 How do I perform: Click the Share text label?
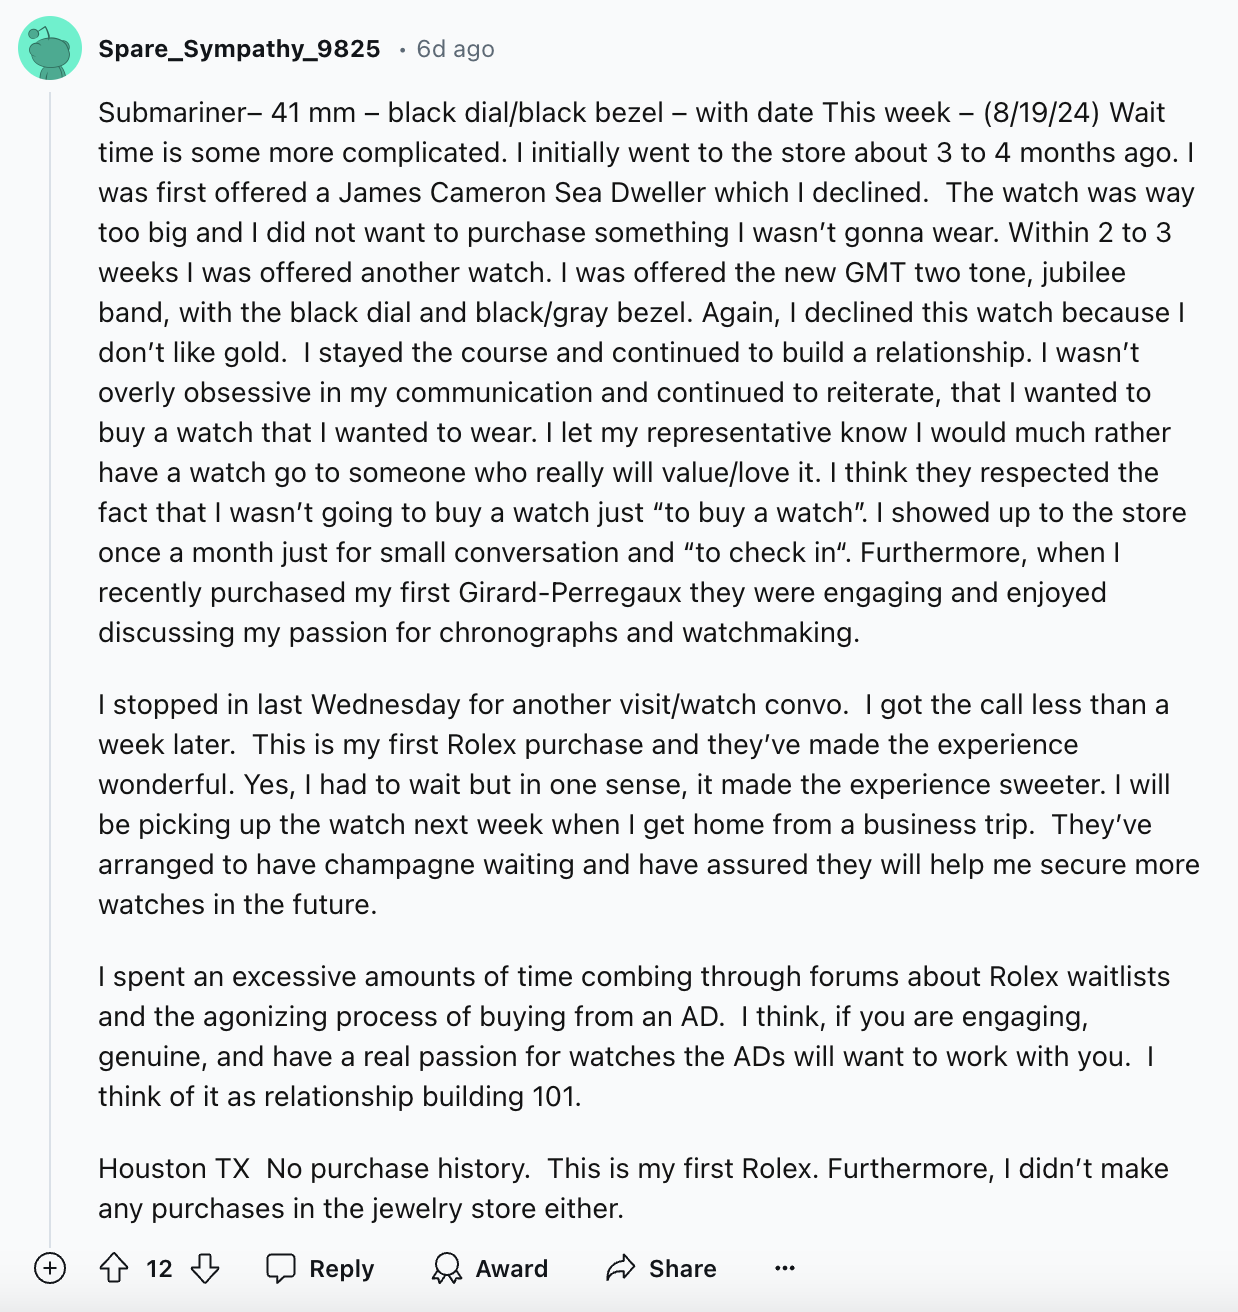pyautogui.click(x=682, y=1268)
